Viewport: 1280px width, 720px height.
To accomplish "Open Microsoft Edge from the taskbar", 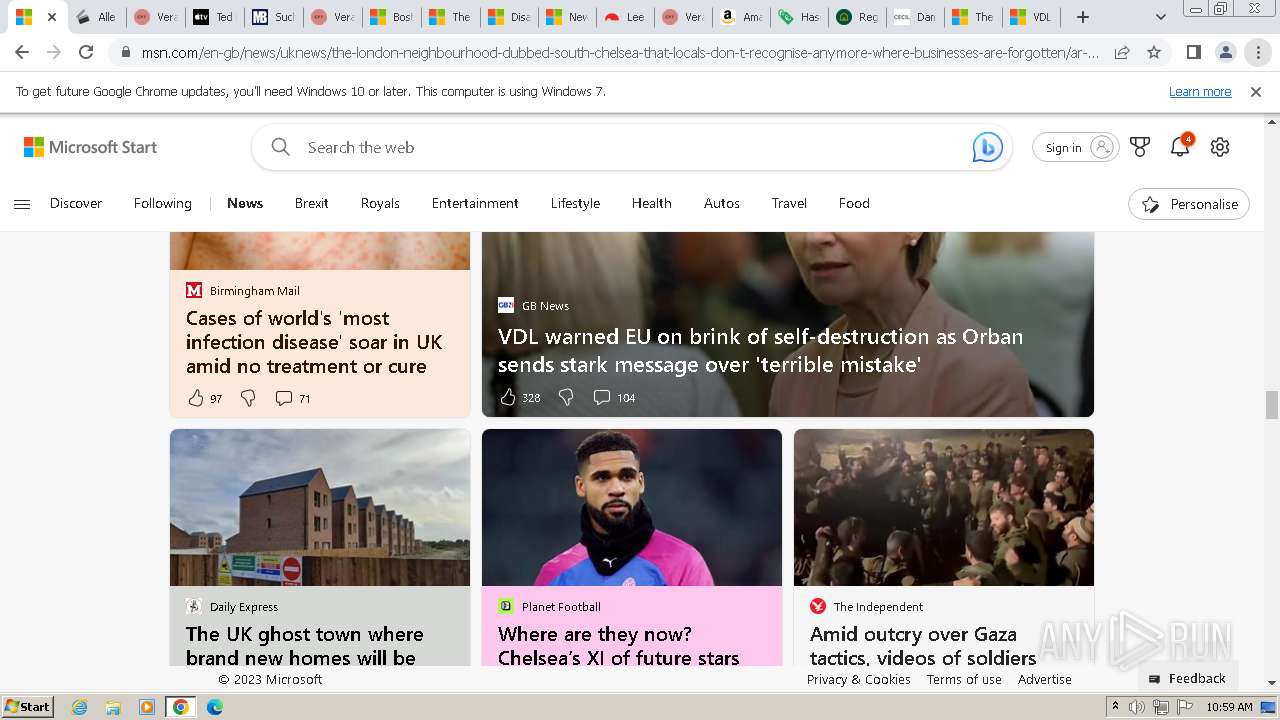I will click(x=214, y=707).
